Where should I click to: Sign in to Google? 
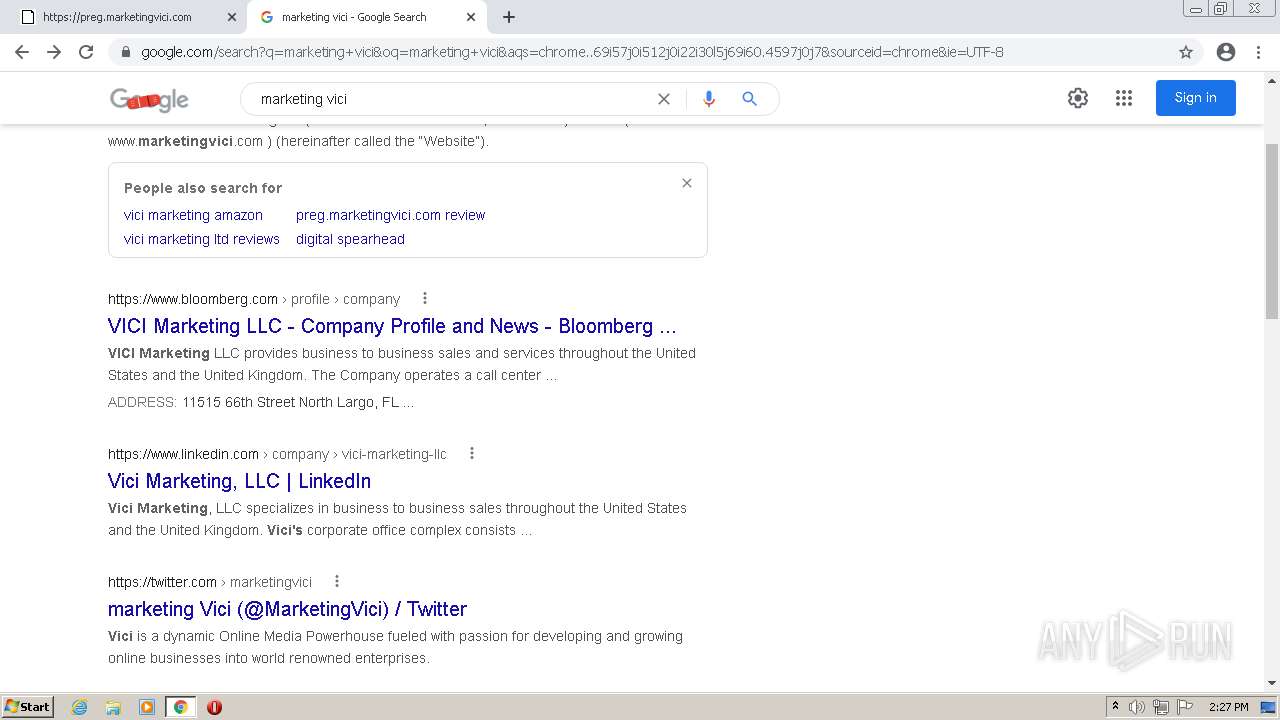1195,98
